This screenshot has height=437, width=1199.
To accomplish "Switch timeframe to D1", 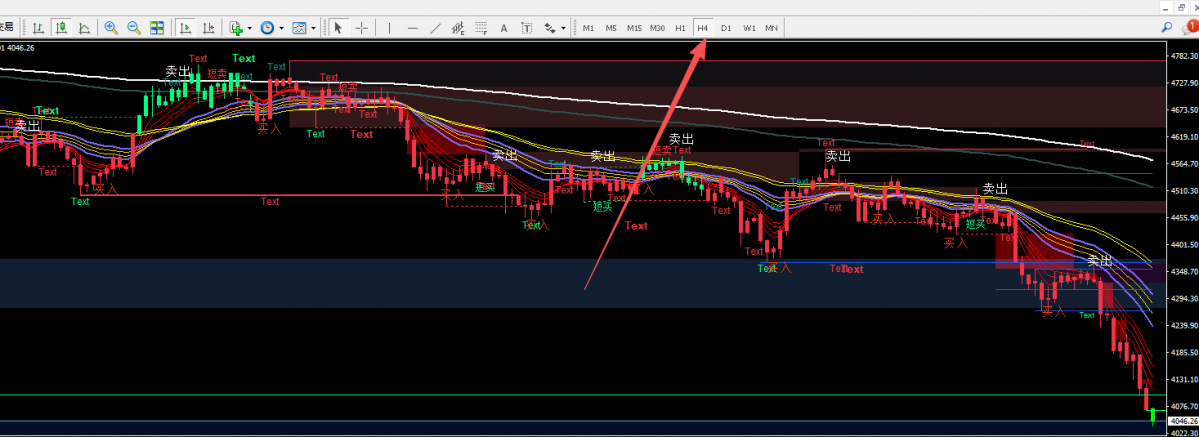I will coord(726,28).
